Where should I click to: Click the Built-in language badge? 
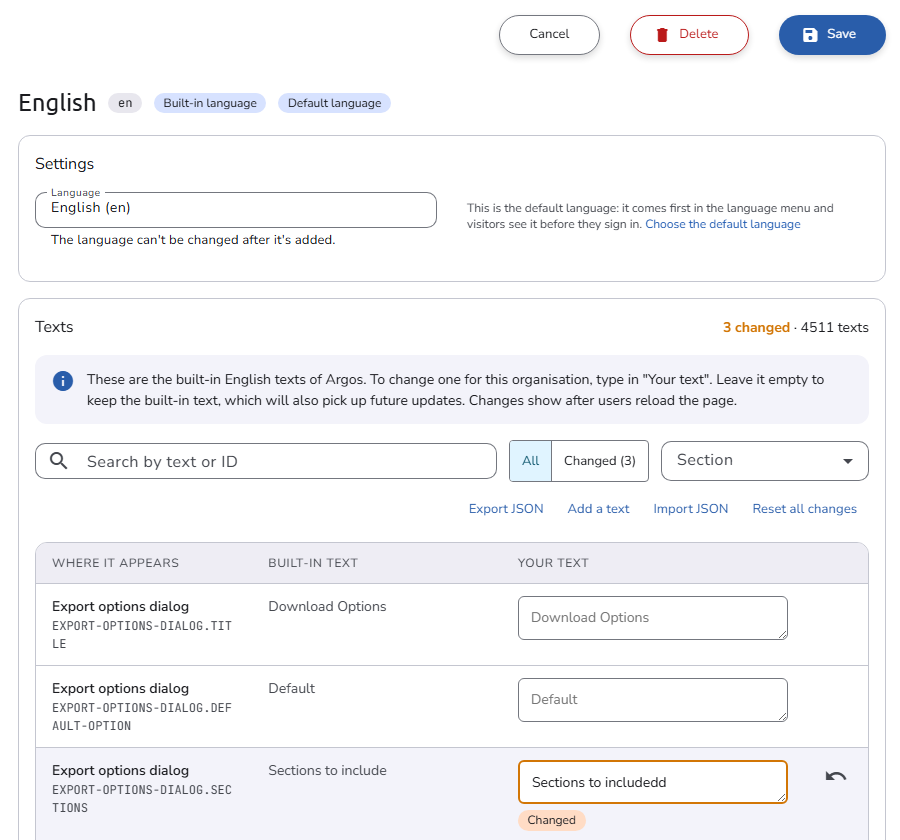(210, 103)
